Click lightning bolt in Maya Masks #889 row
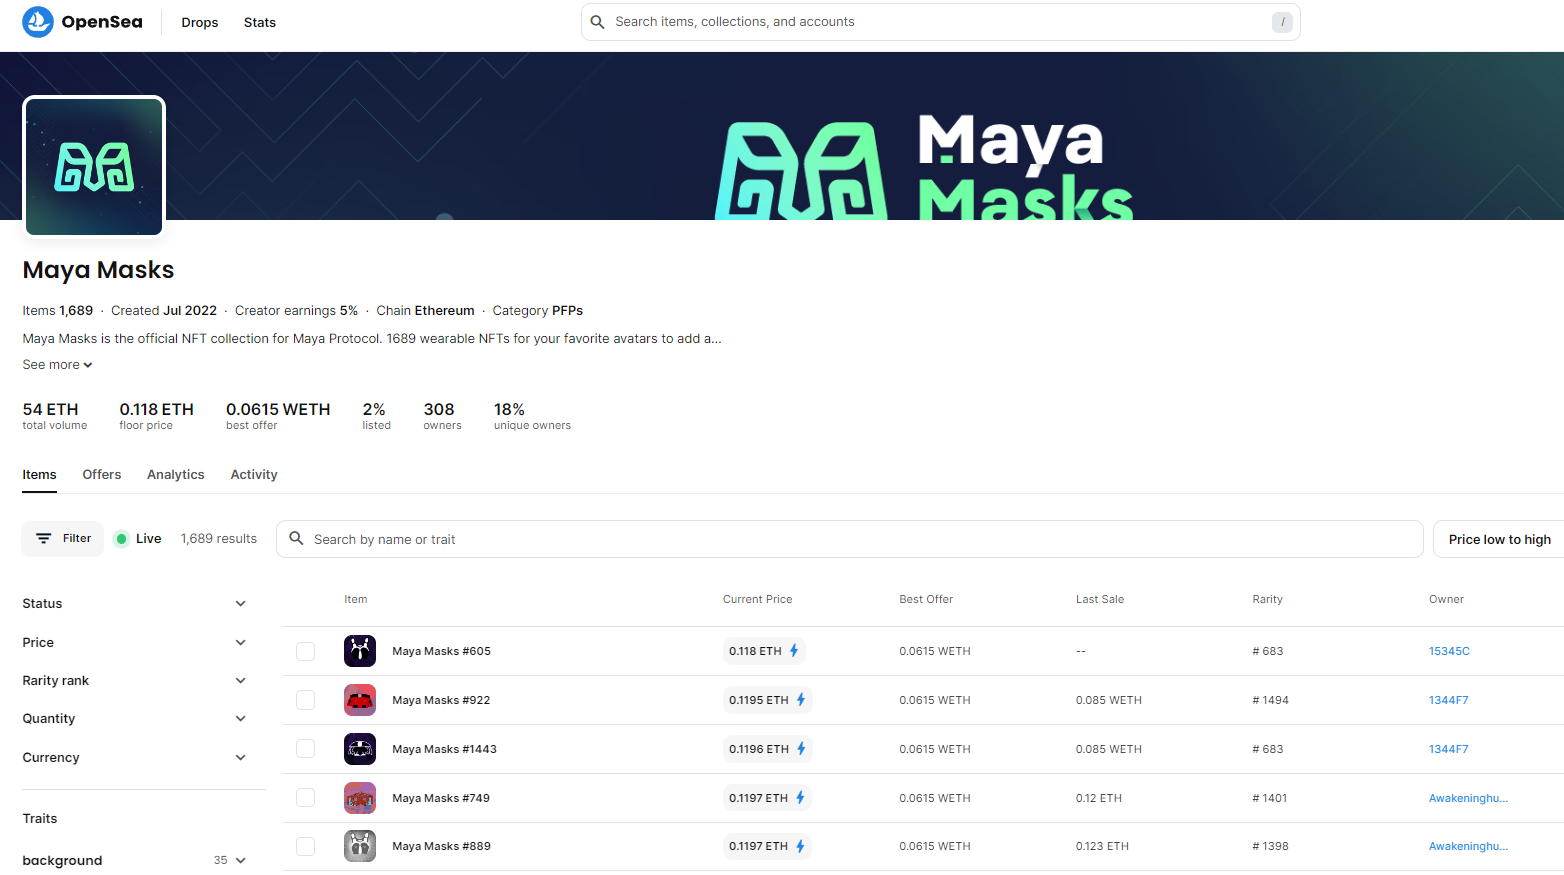The height and width of the screenshot is (875, 1564). pos(800,846)
